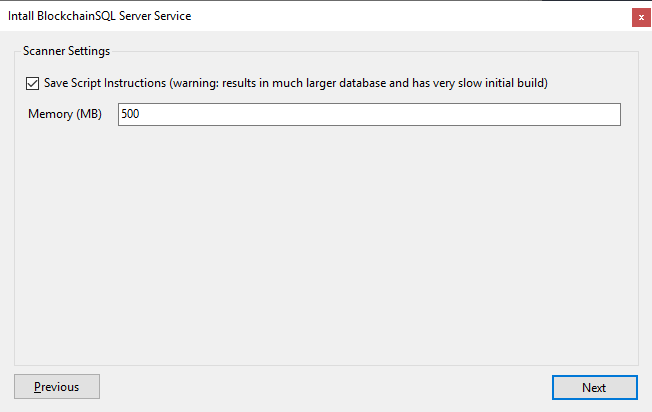Click the underlined Previous button
The height and width of the screenshot is (412, 652).
coord(57,387)
